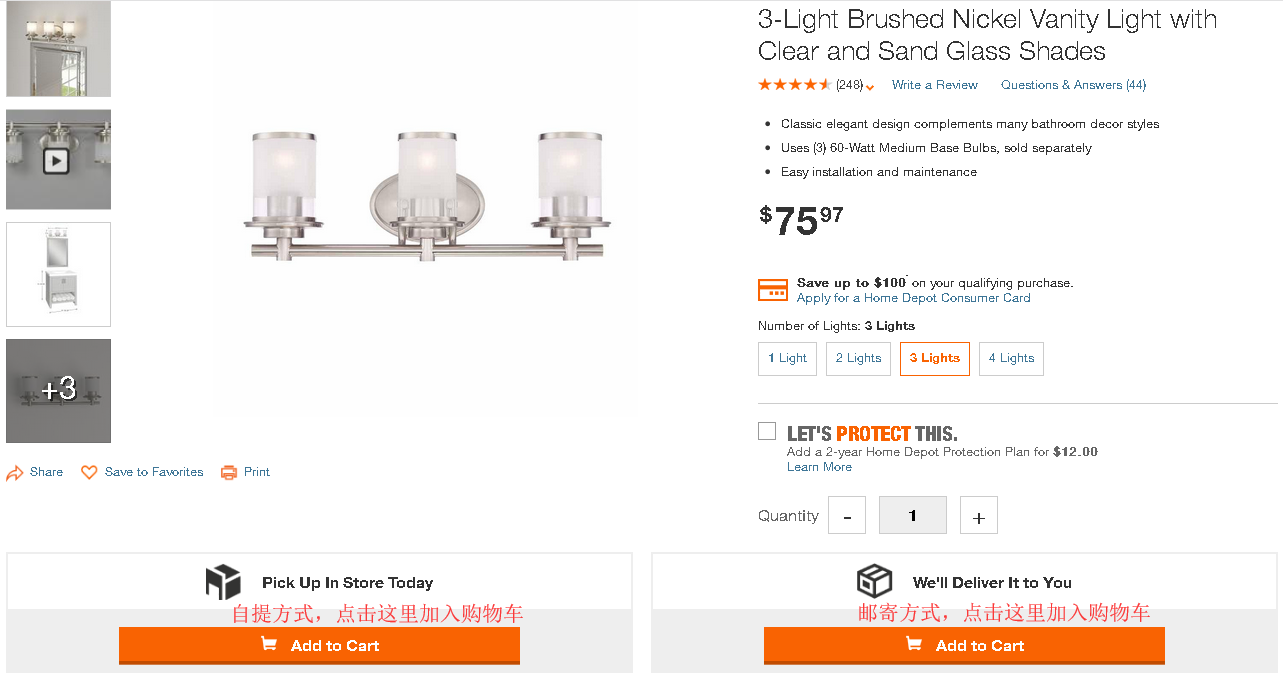Click the star rating icons
This screenshot has height=673, width=1283.
tap(794, 85)
